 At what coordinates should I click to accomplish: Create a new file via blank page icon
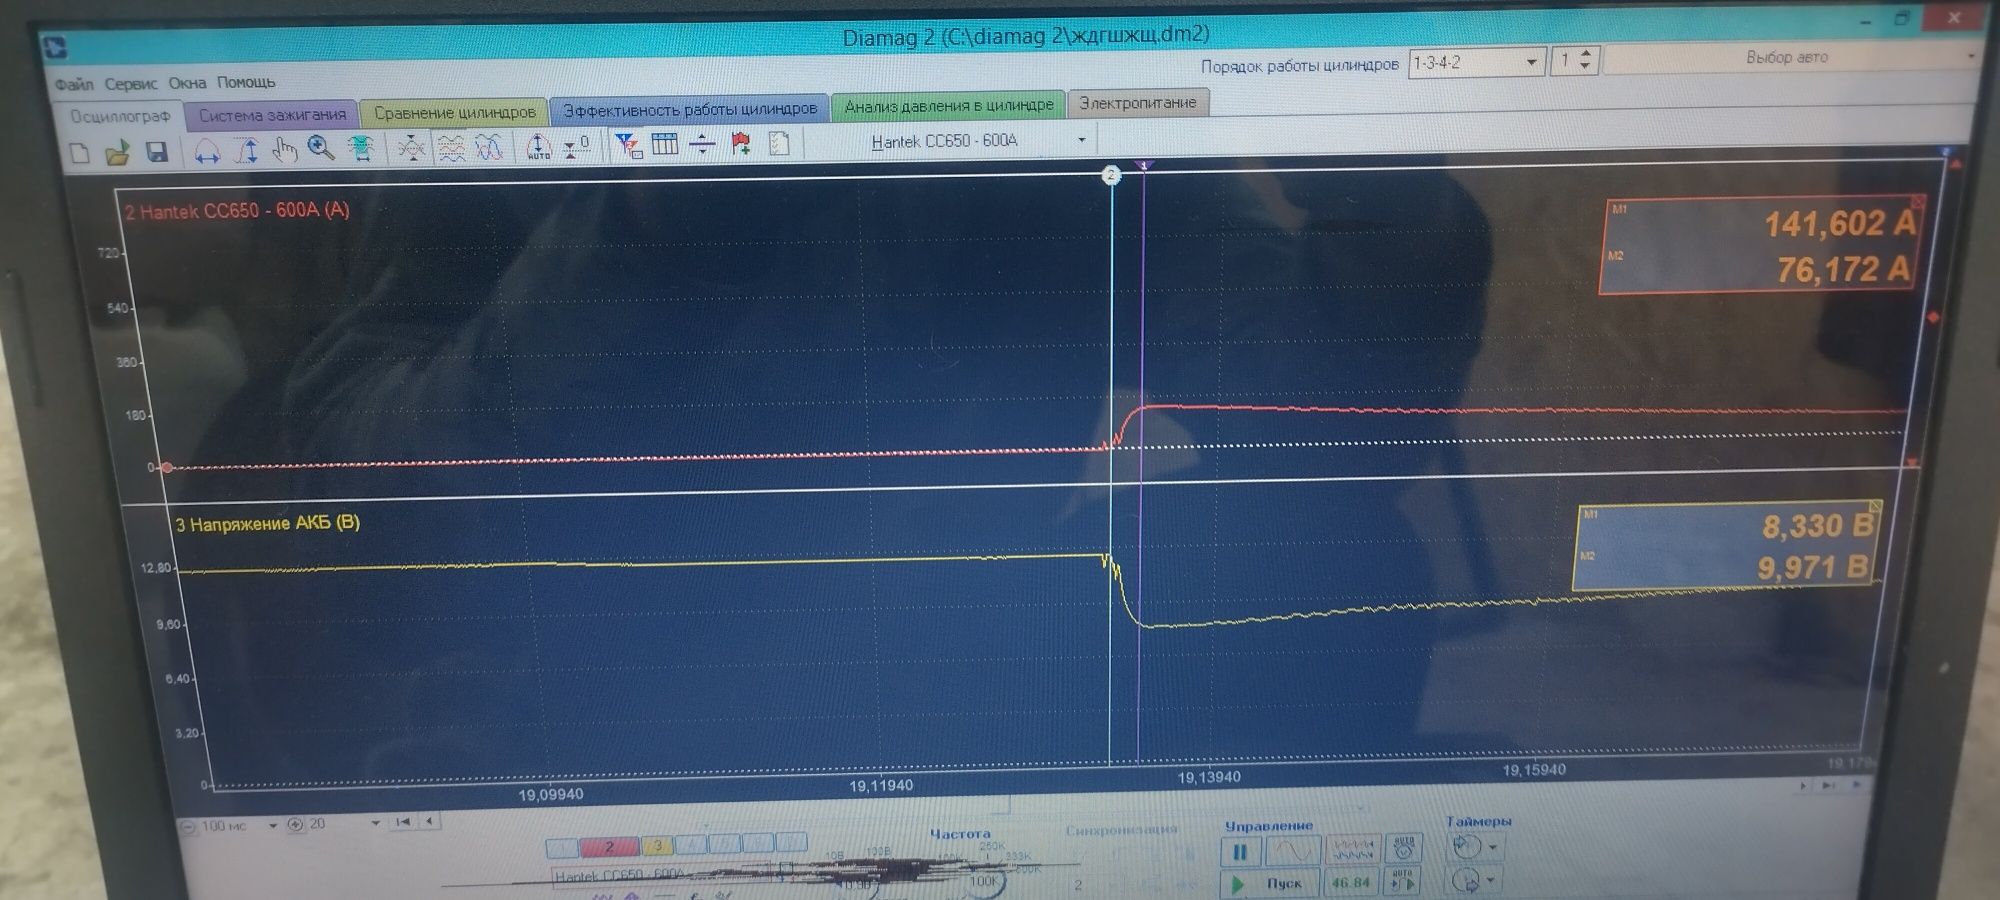pos(81,152)
